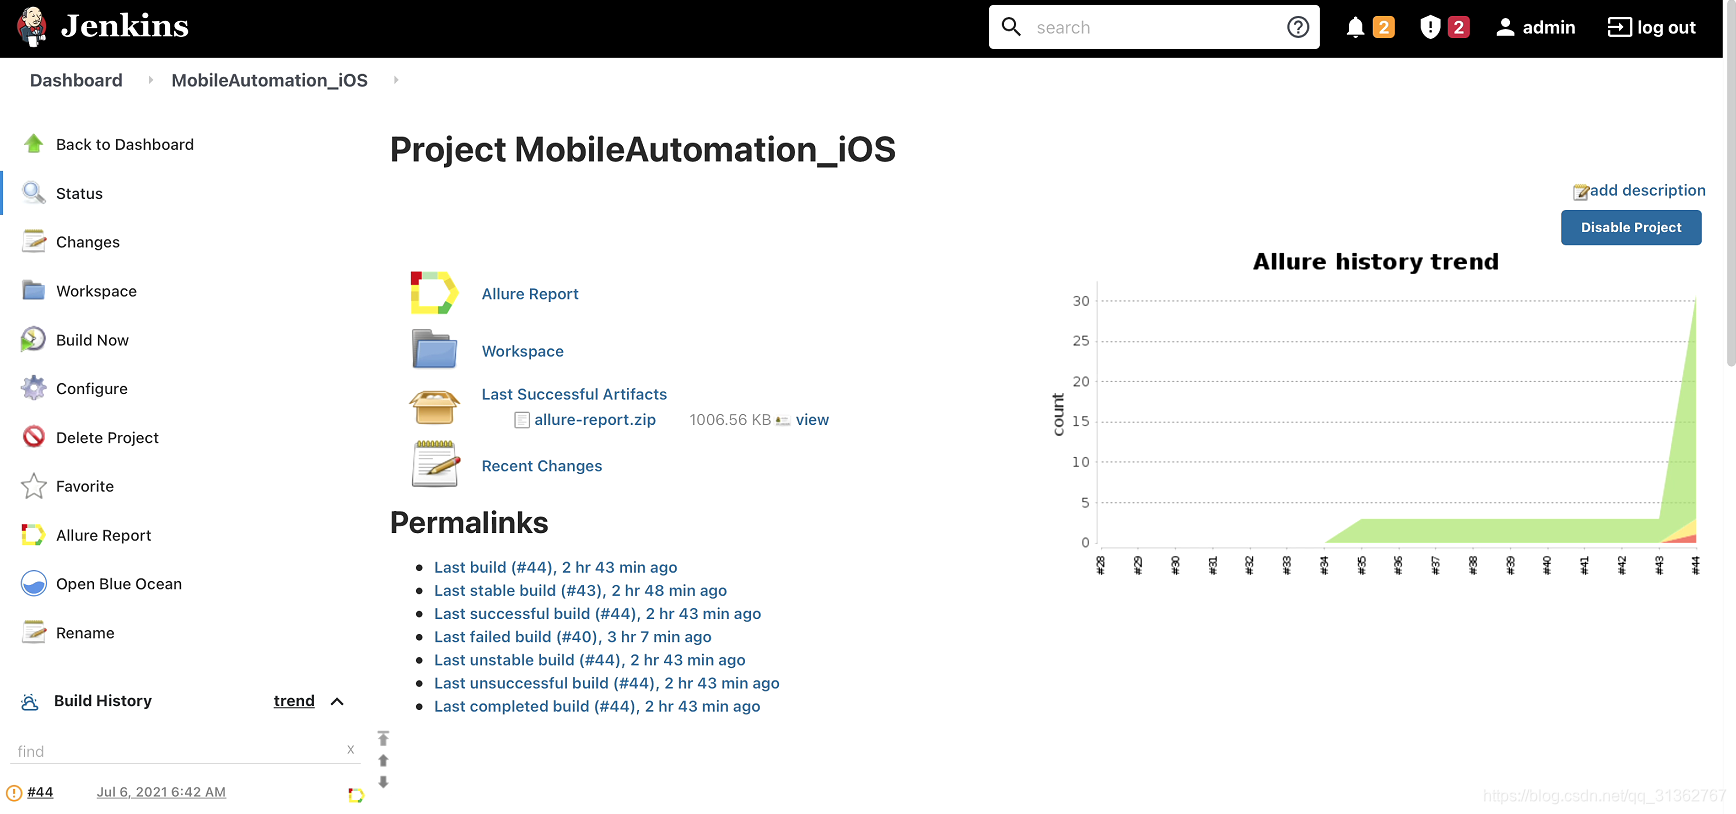The width and height of the screenshot is (1736, 814).
Task: Click the add description link
Action: pyautogui.click(x=1647, y=190)
